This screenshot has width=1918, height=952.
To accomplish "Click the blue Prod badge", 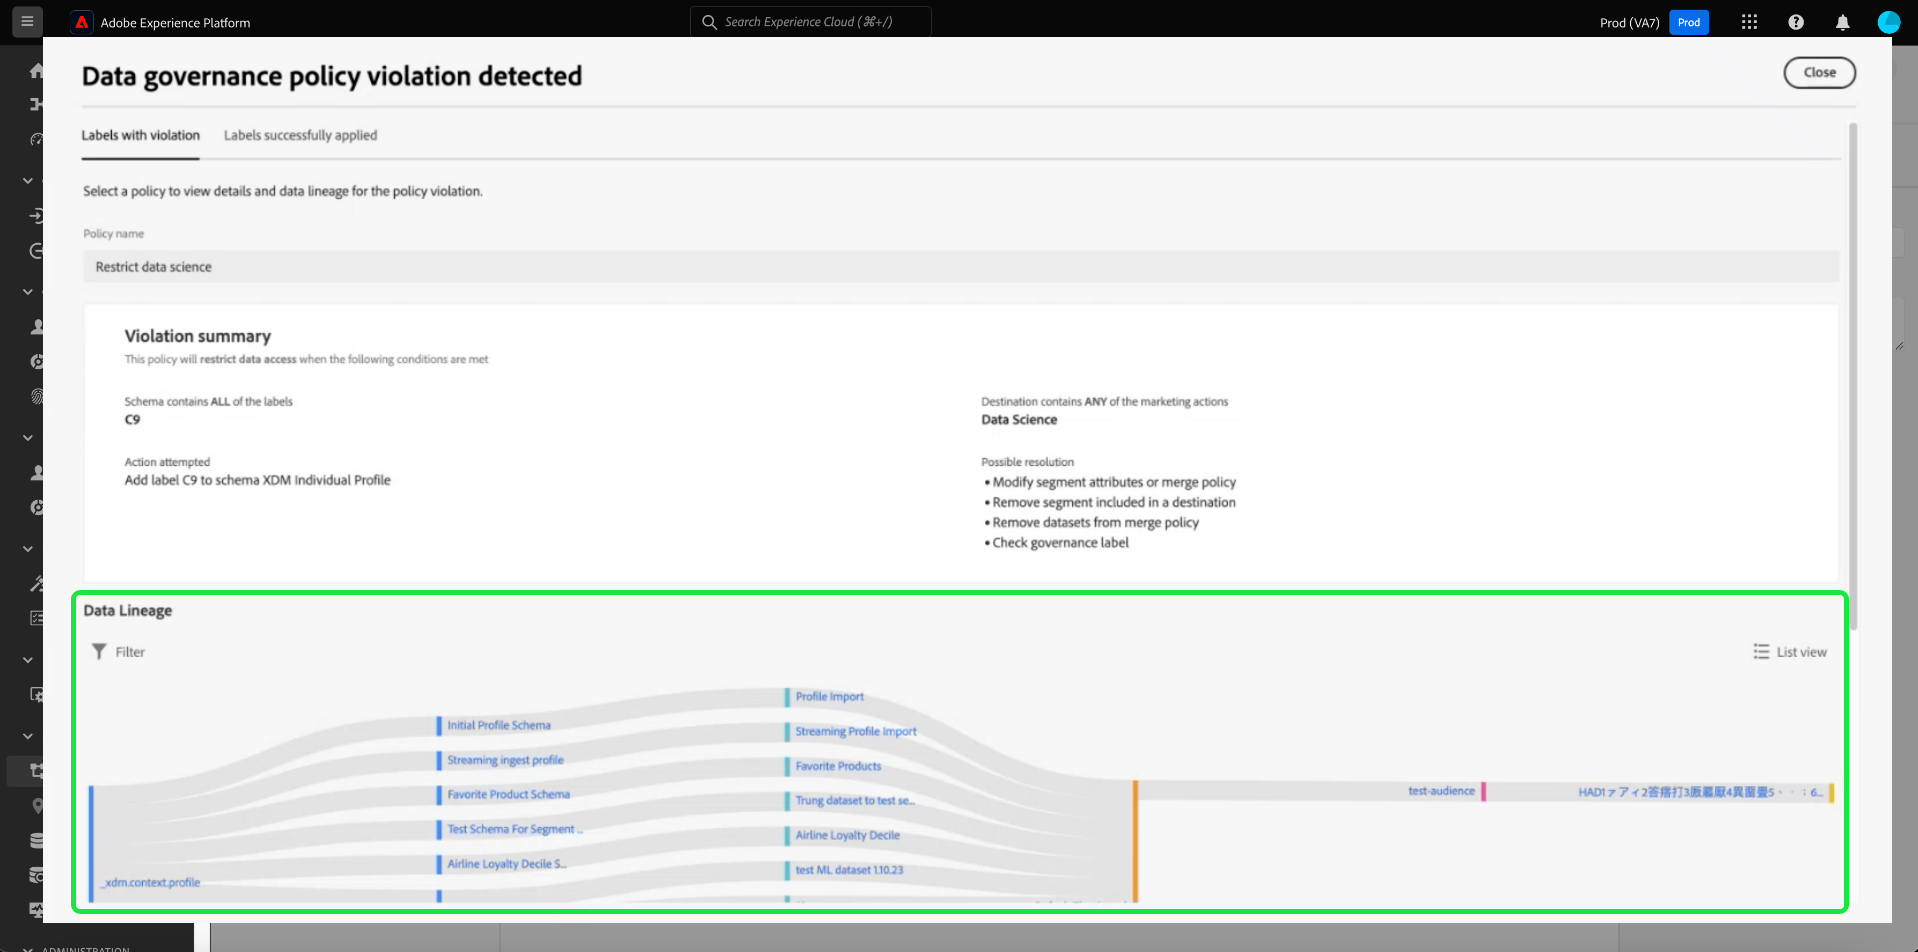I will click(x=1689, y=22).
